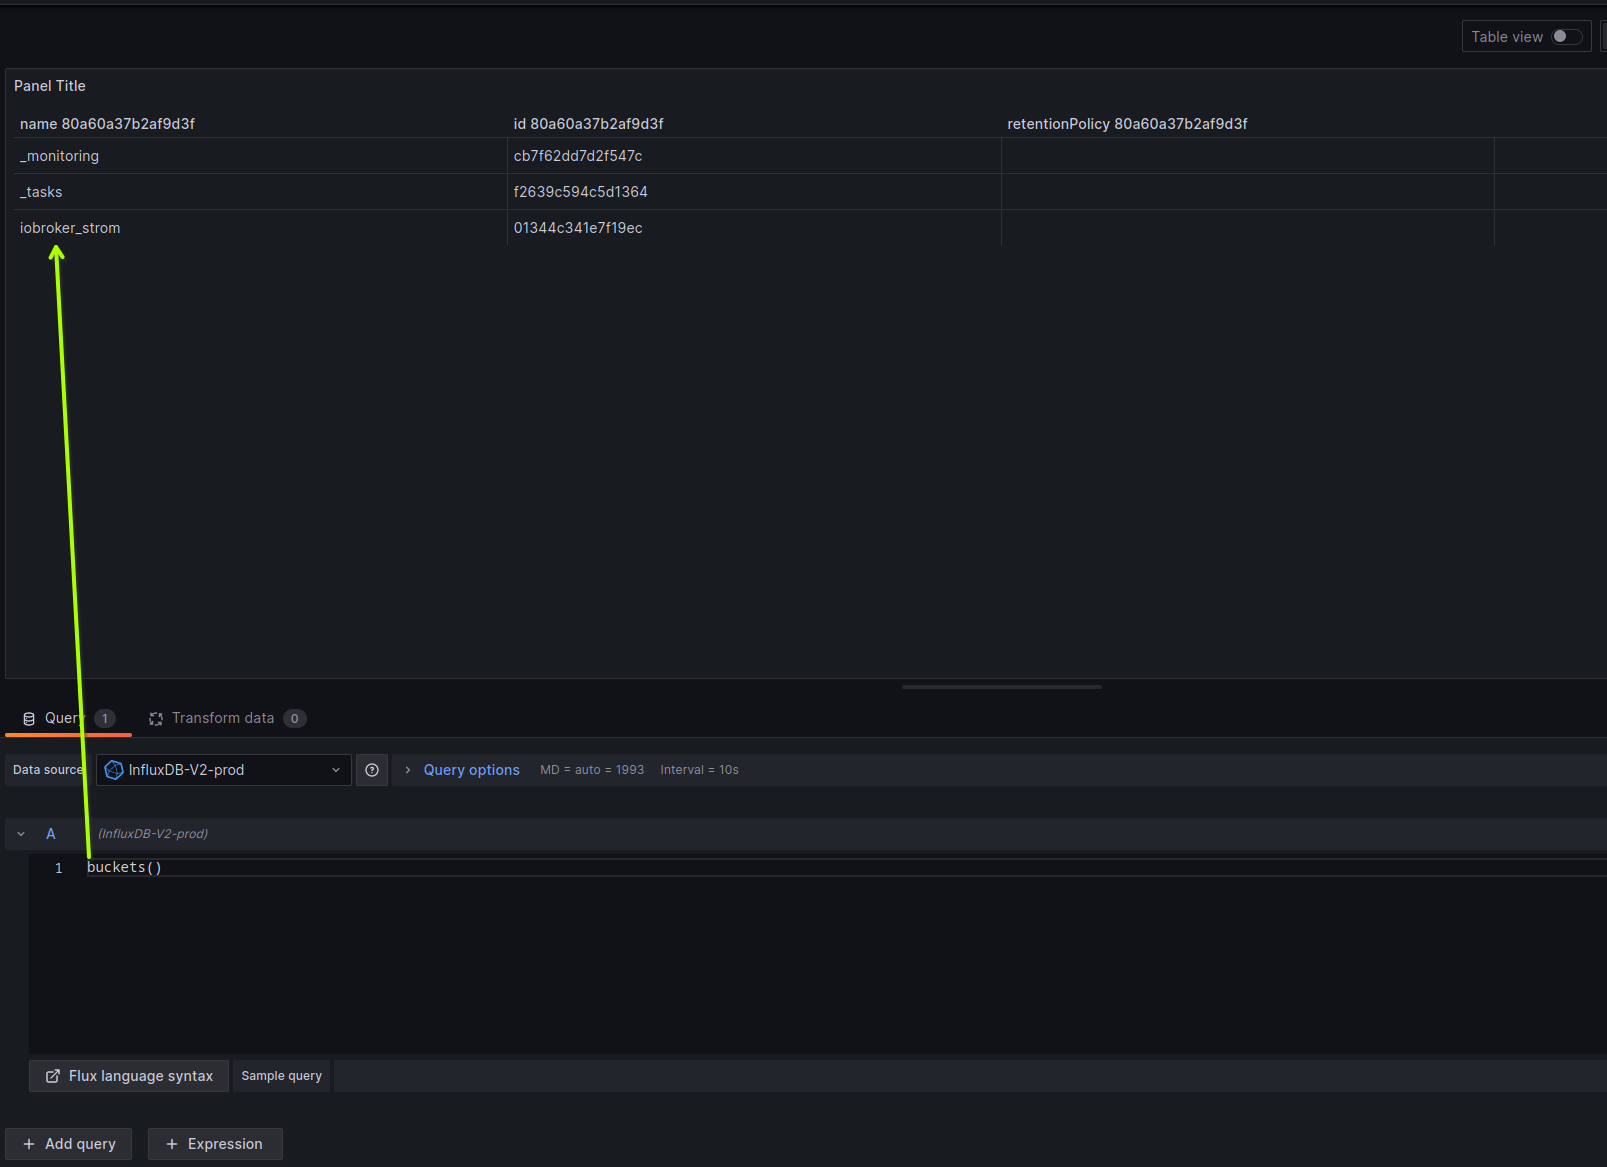
Task: Click the query letter A label
Action: (51, 834)
